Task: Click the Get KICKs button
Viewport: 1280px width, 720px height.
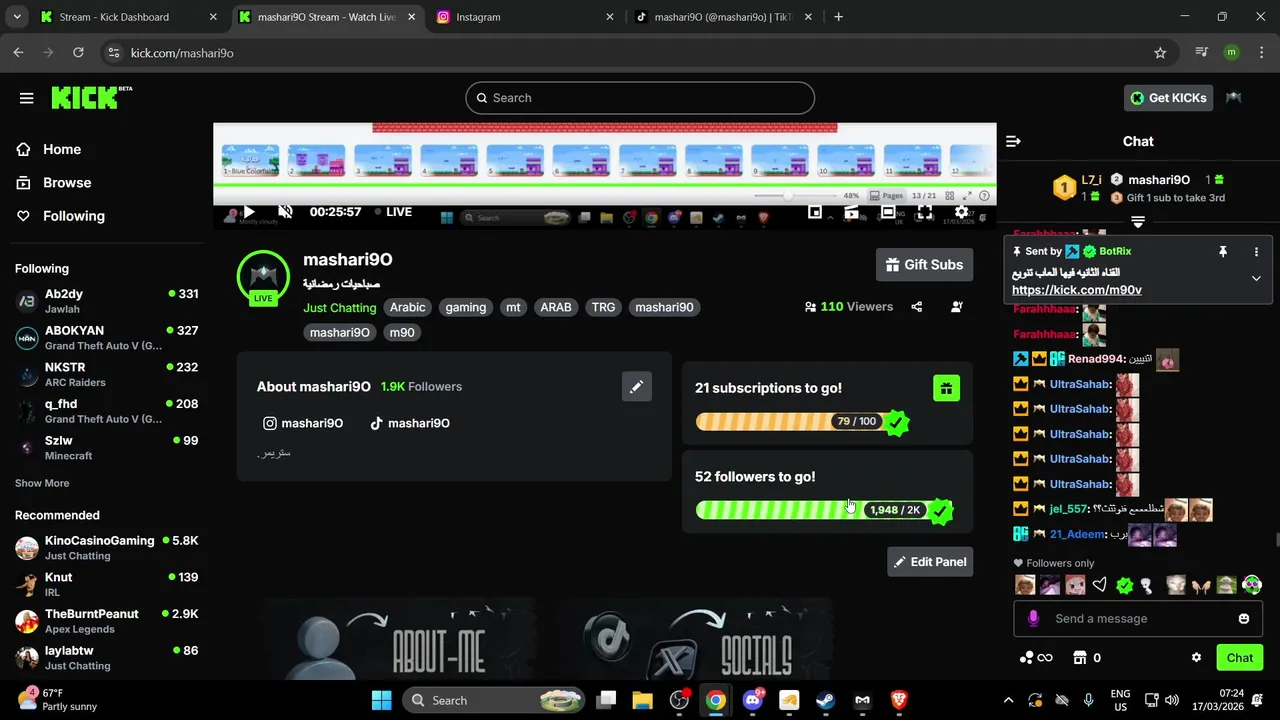Action: (1169, 98)
